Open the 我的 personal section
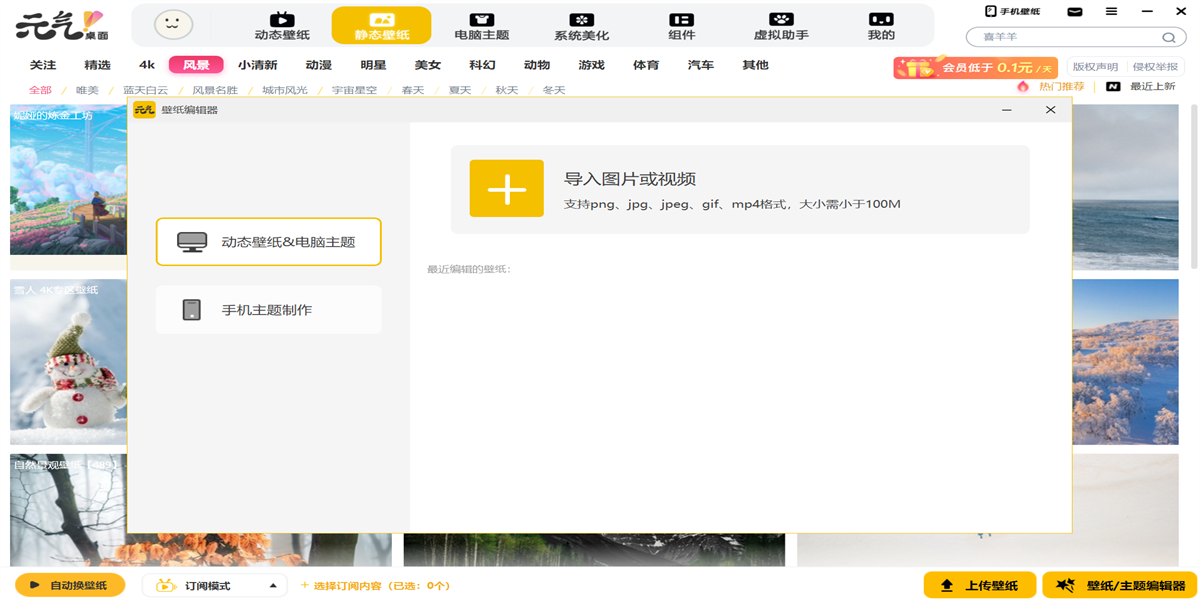This screenshot has width=1200, height=600. coord(879,24)
